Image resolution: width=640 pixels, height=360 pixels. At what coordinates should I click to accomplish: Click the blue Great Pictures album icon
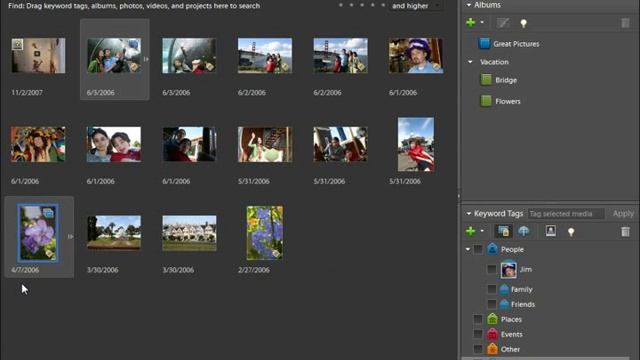[484, 43]
